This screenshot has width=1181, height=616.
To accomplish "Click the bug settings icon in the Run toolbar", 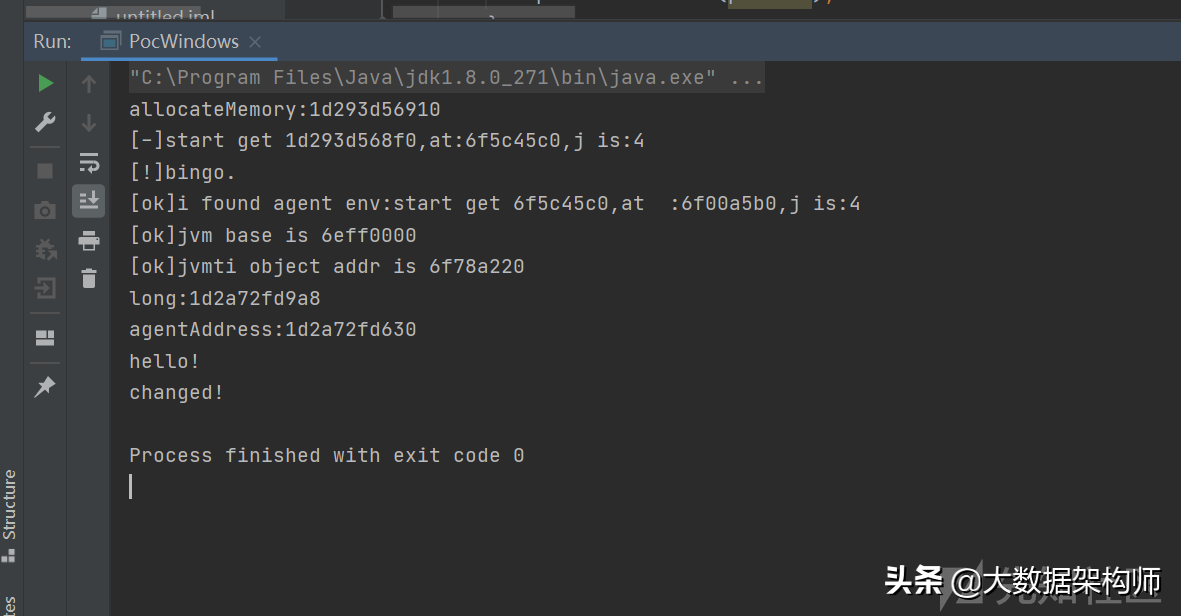I will pyautogui.click(x=45, y=249).
